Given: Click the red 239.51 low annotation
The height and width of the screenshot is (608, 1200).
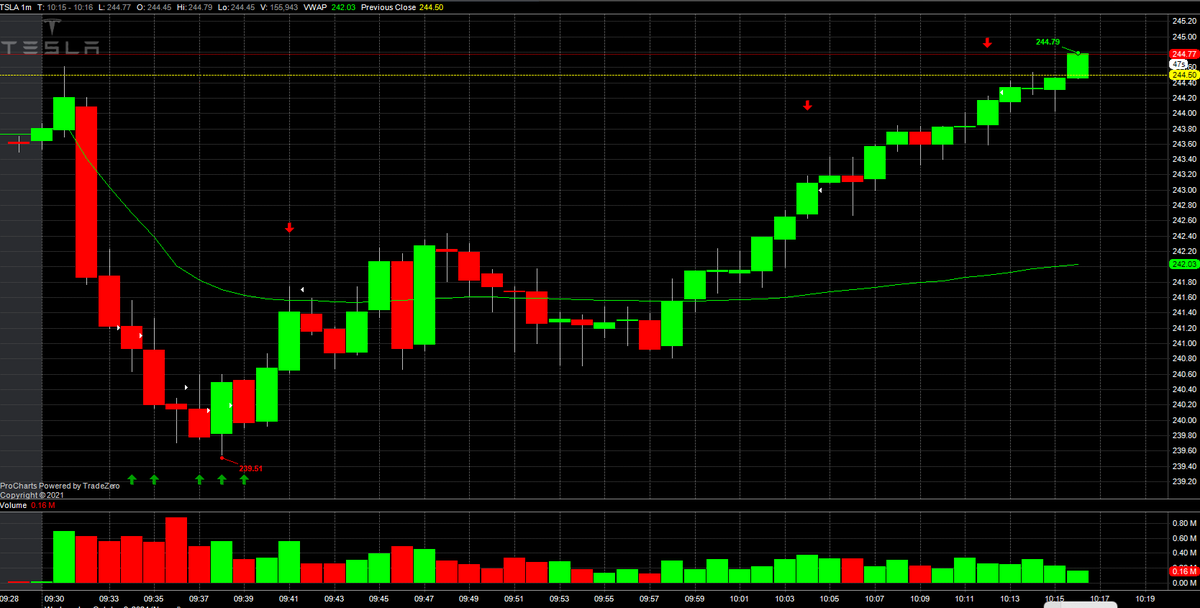Looking at the screenshot, I should pos(250,468).
